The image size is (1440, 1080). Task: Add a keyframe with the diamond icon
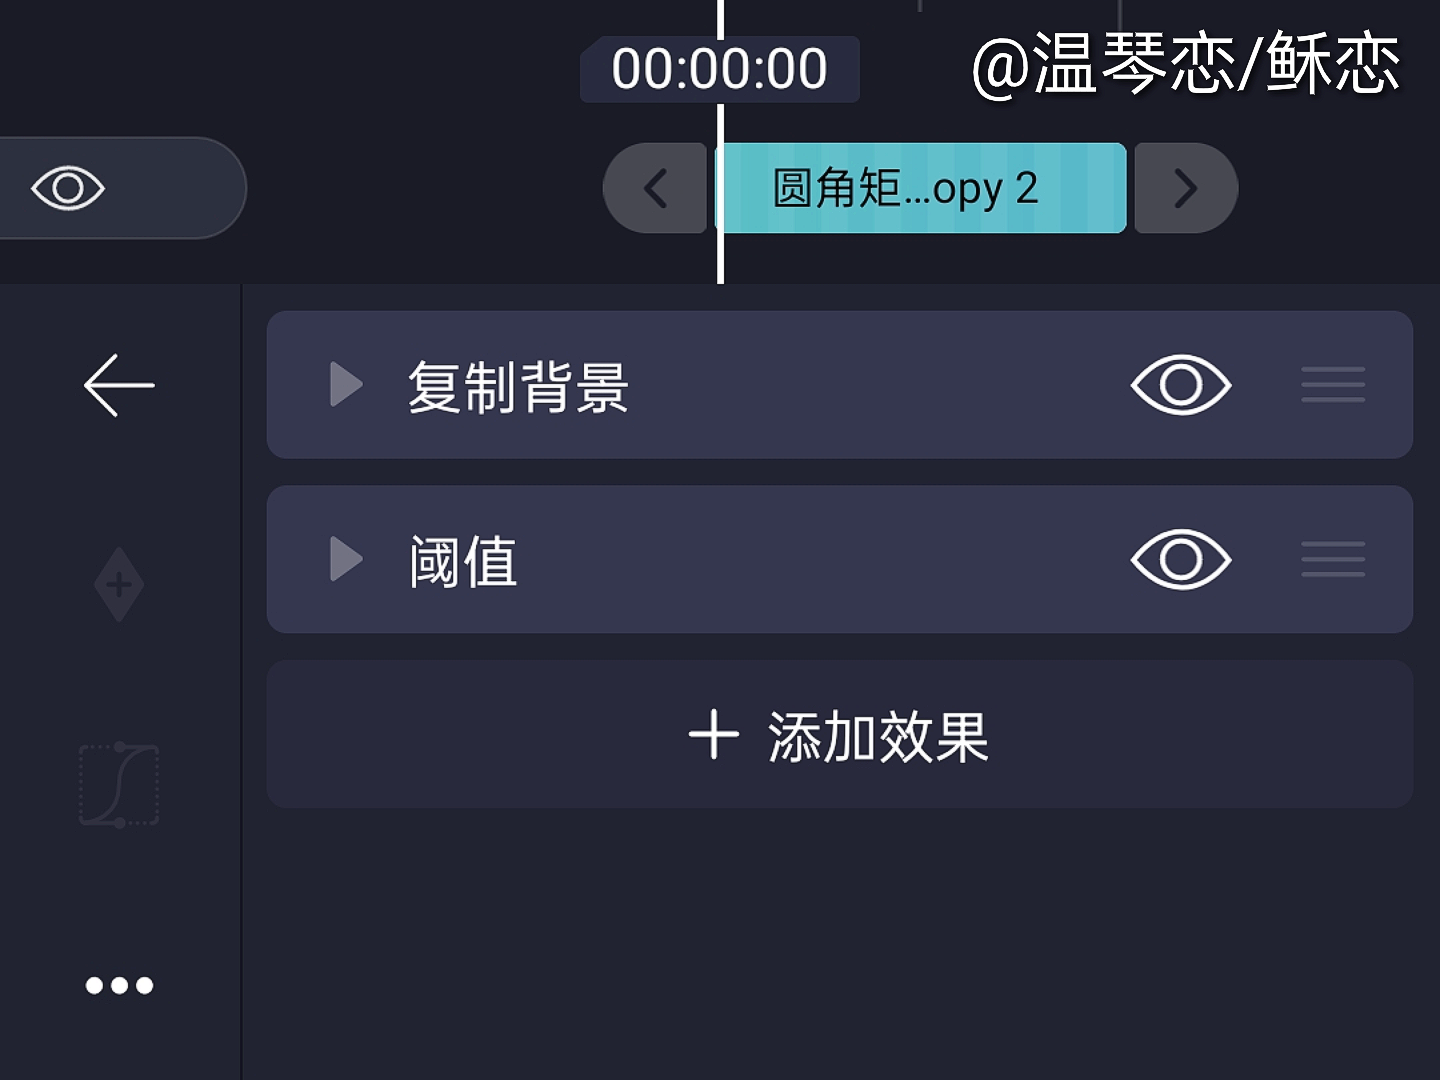coord(119,585)
